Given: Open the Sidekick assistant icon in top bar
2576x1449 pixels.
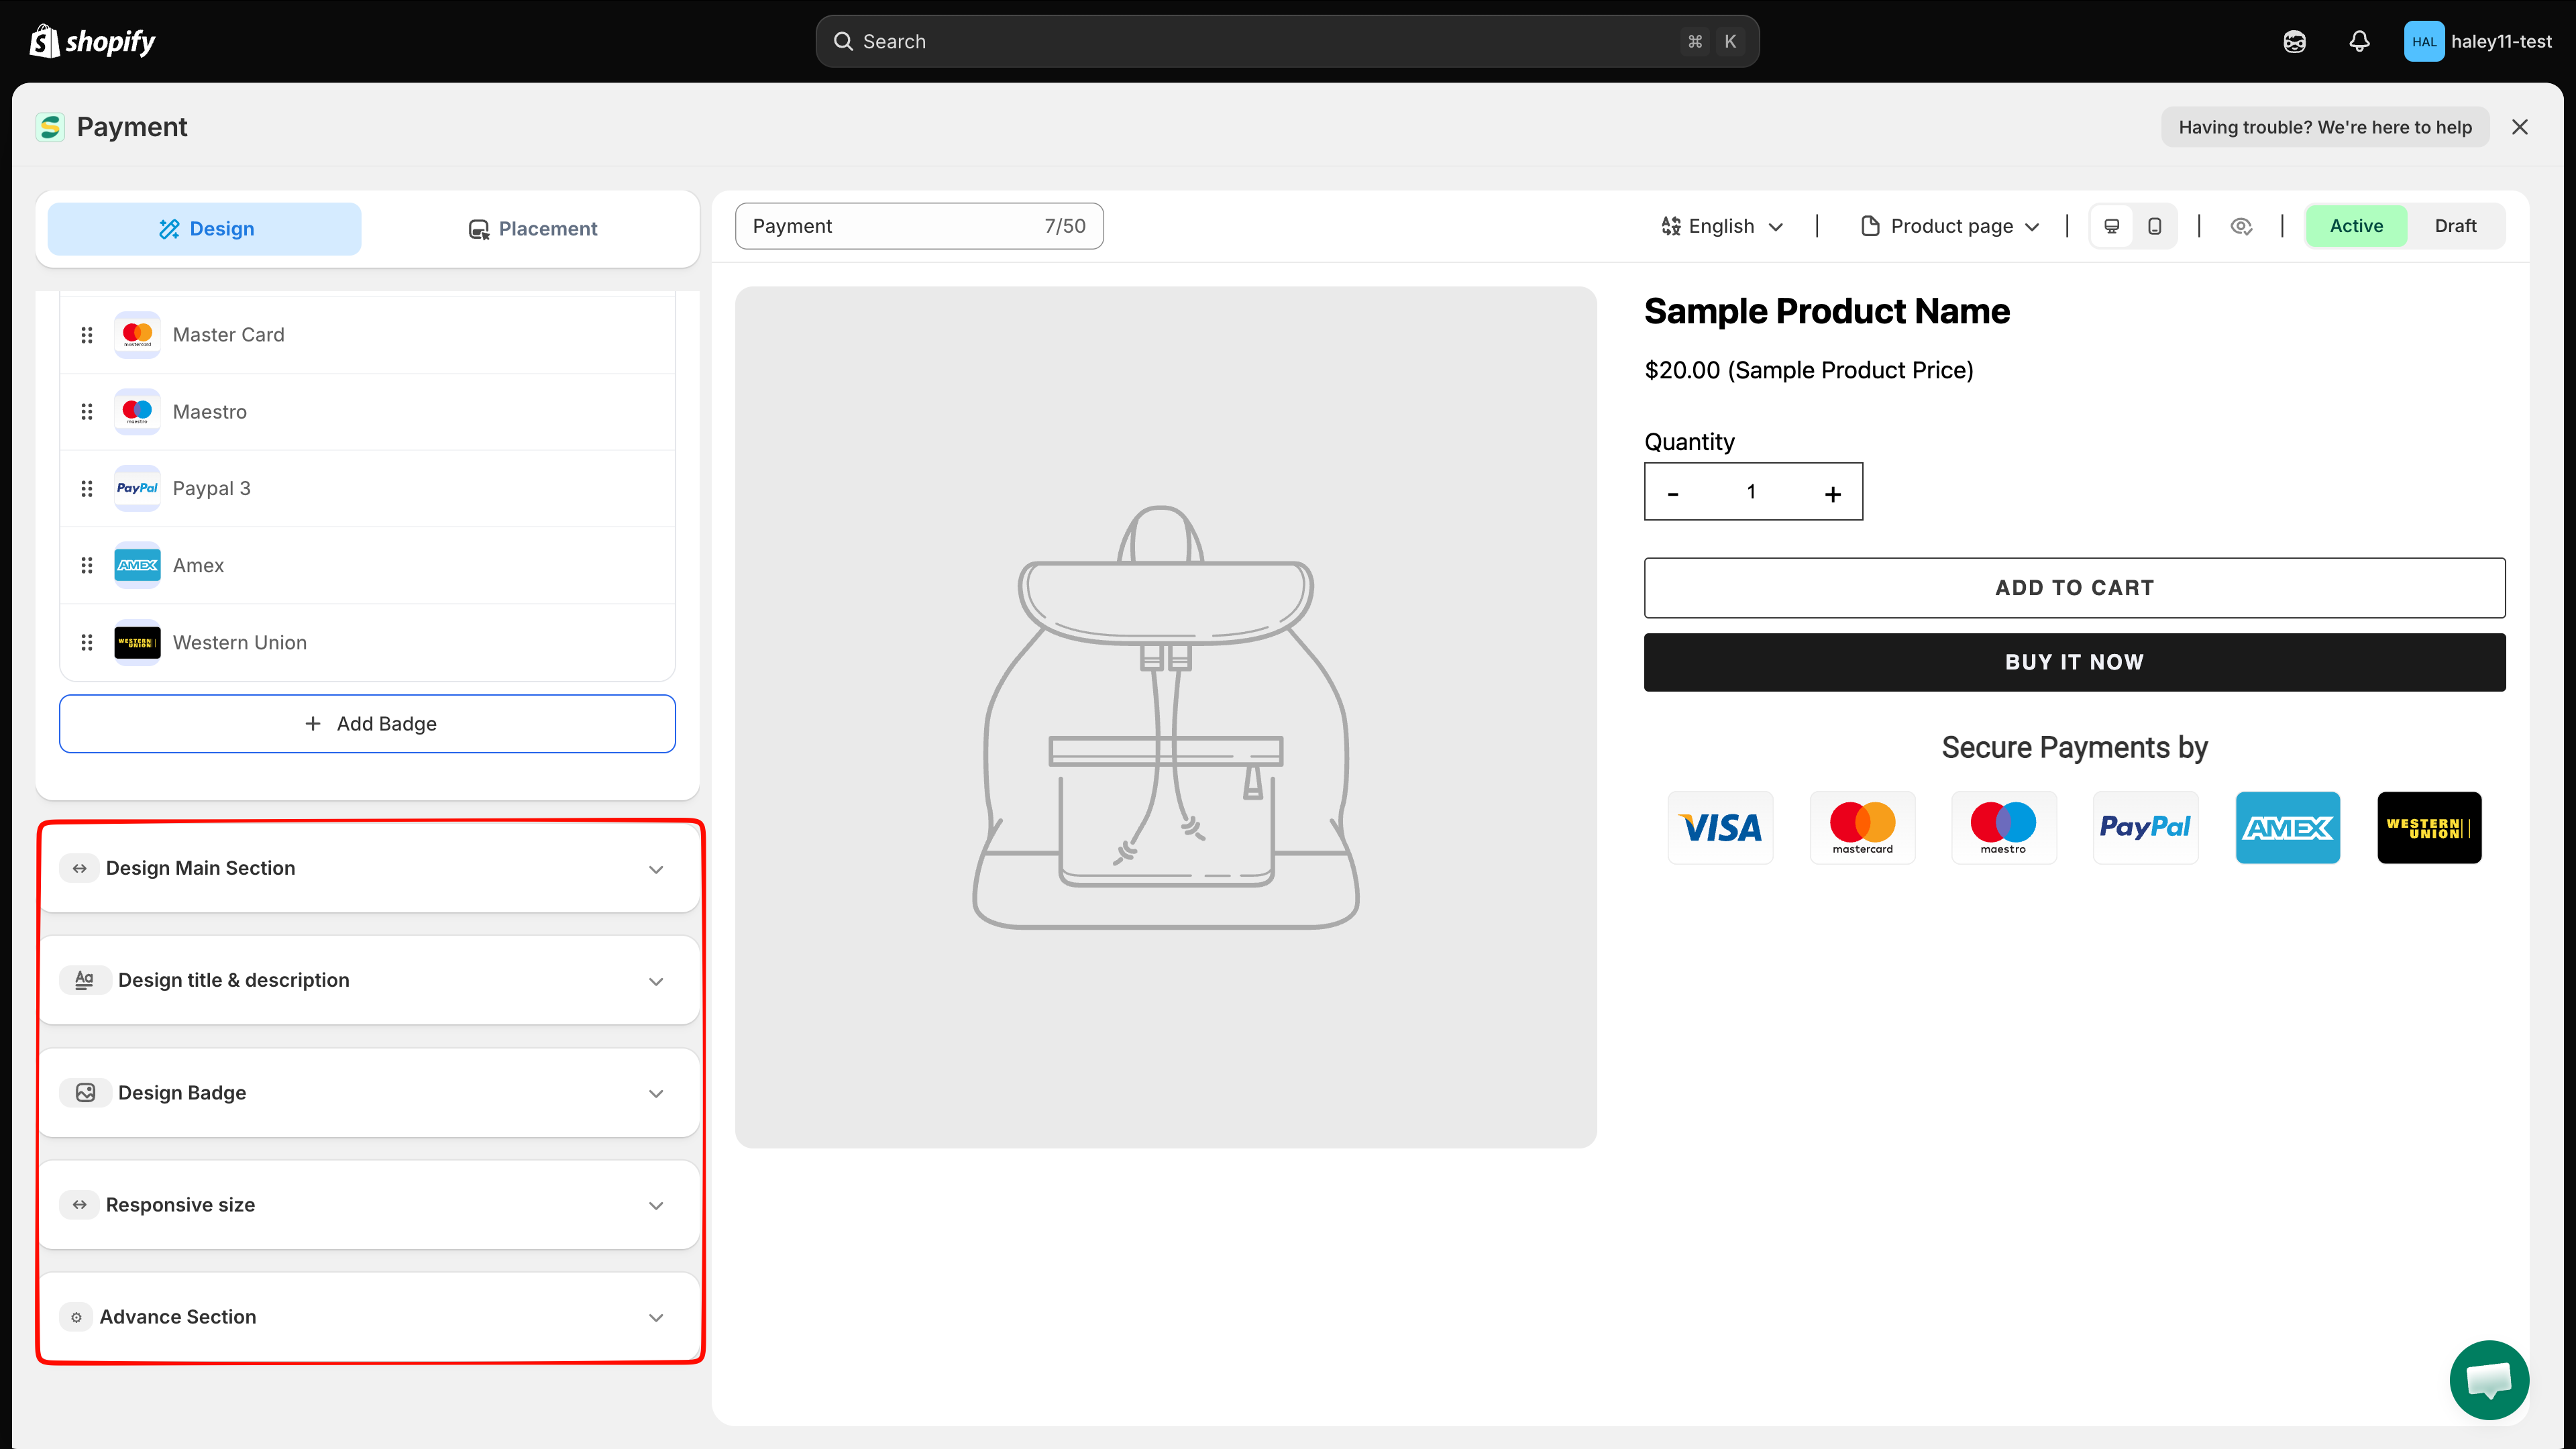Looking at the screenshot, I should pyautogui.click(x=2294, y=41).
